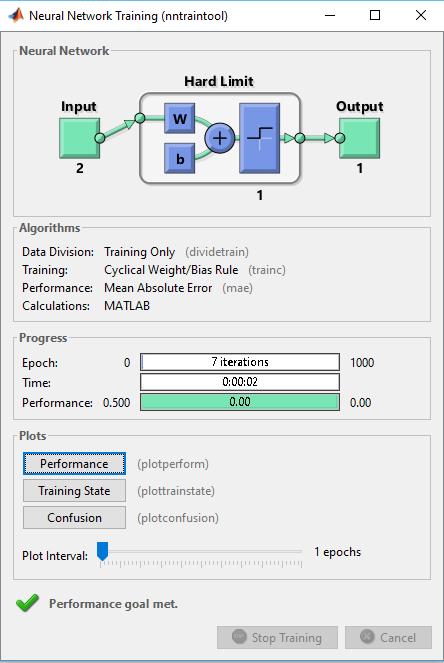Select the W weight block icon
The width and height of the screenshot is (444, 663).
click(x=180, y=118)
